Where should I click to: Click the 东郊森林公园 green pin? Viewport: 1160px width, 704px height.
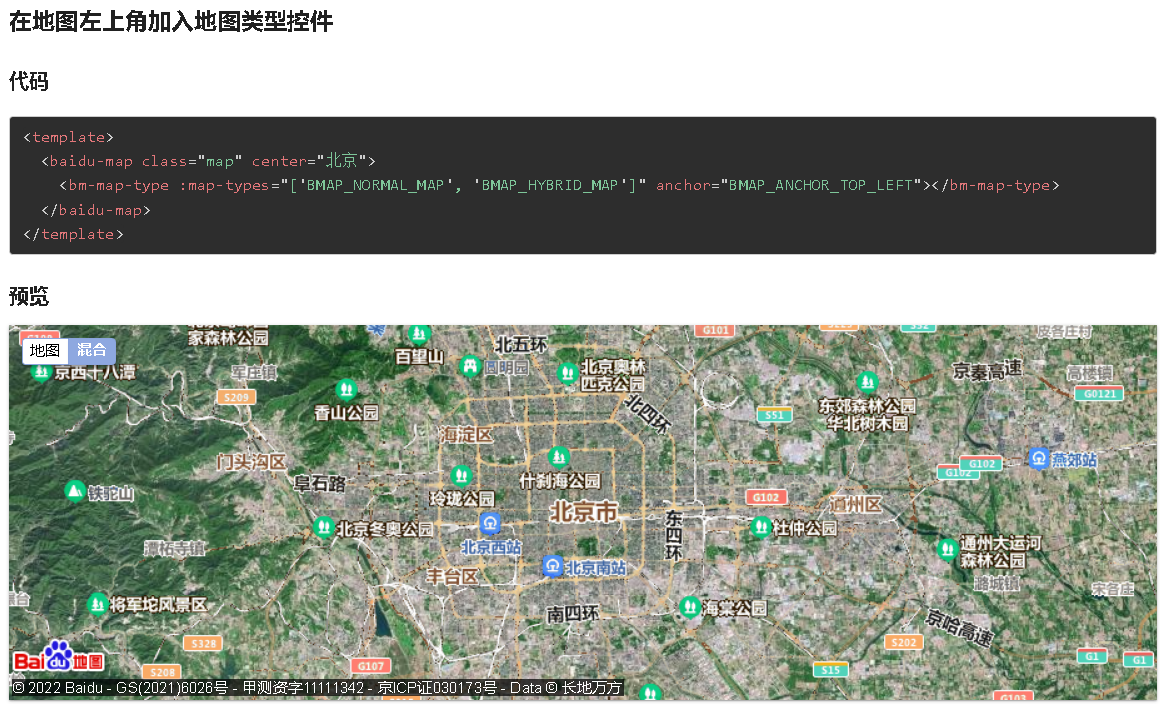(868, 381)
